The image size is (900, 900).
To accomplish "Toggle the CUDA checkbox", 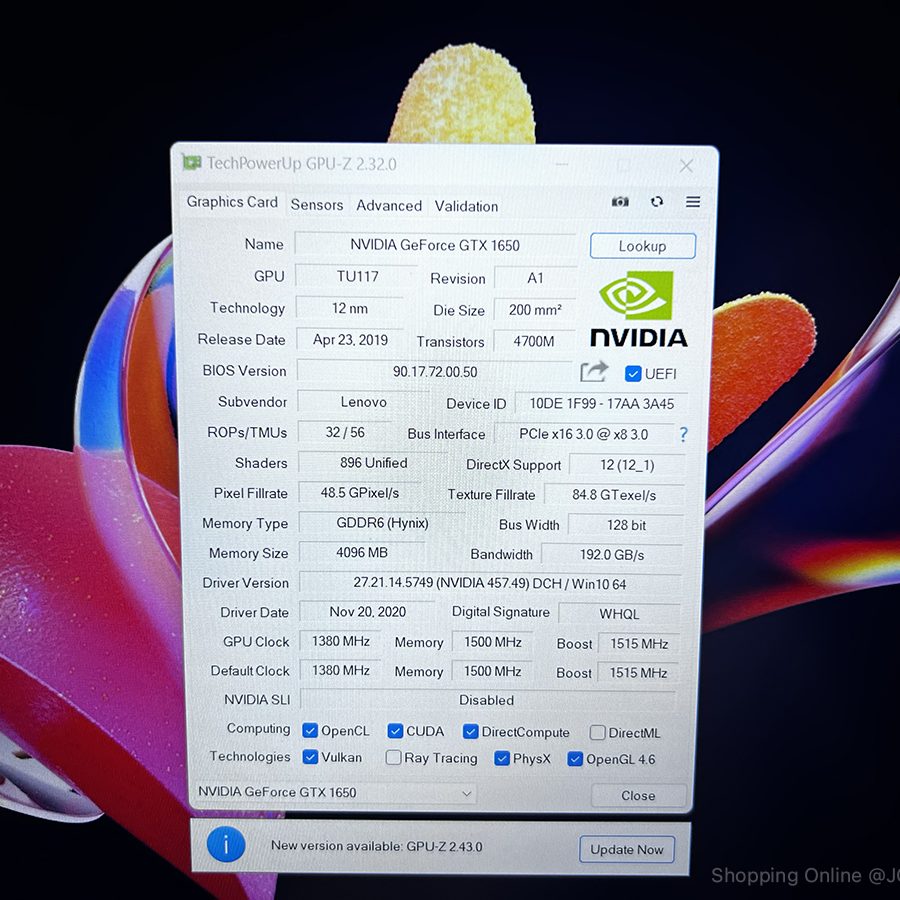I will pos(395,731).
